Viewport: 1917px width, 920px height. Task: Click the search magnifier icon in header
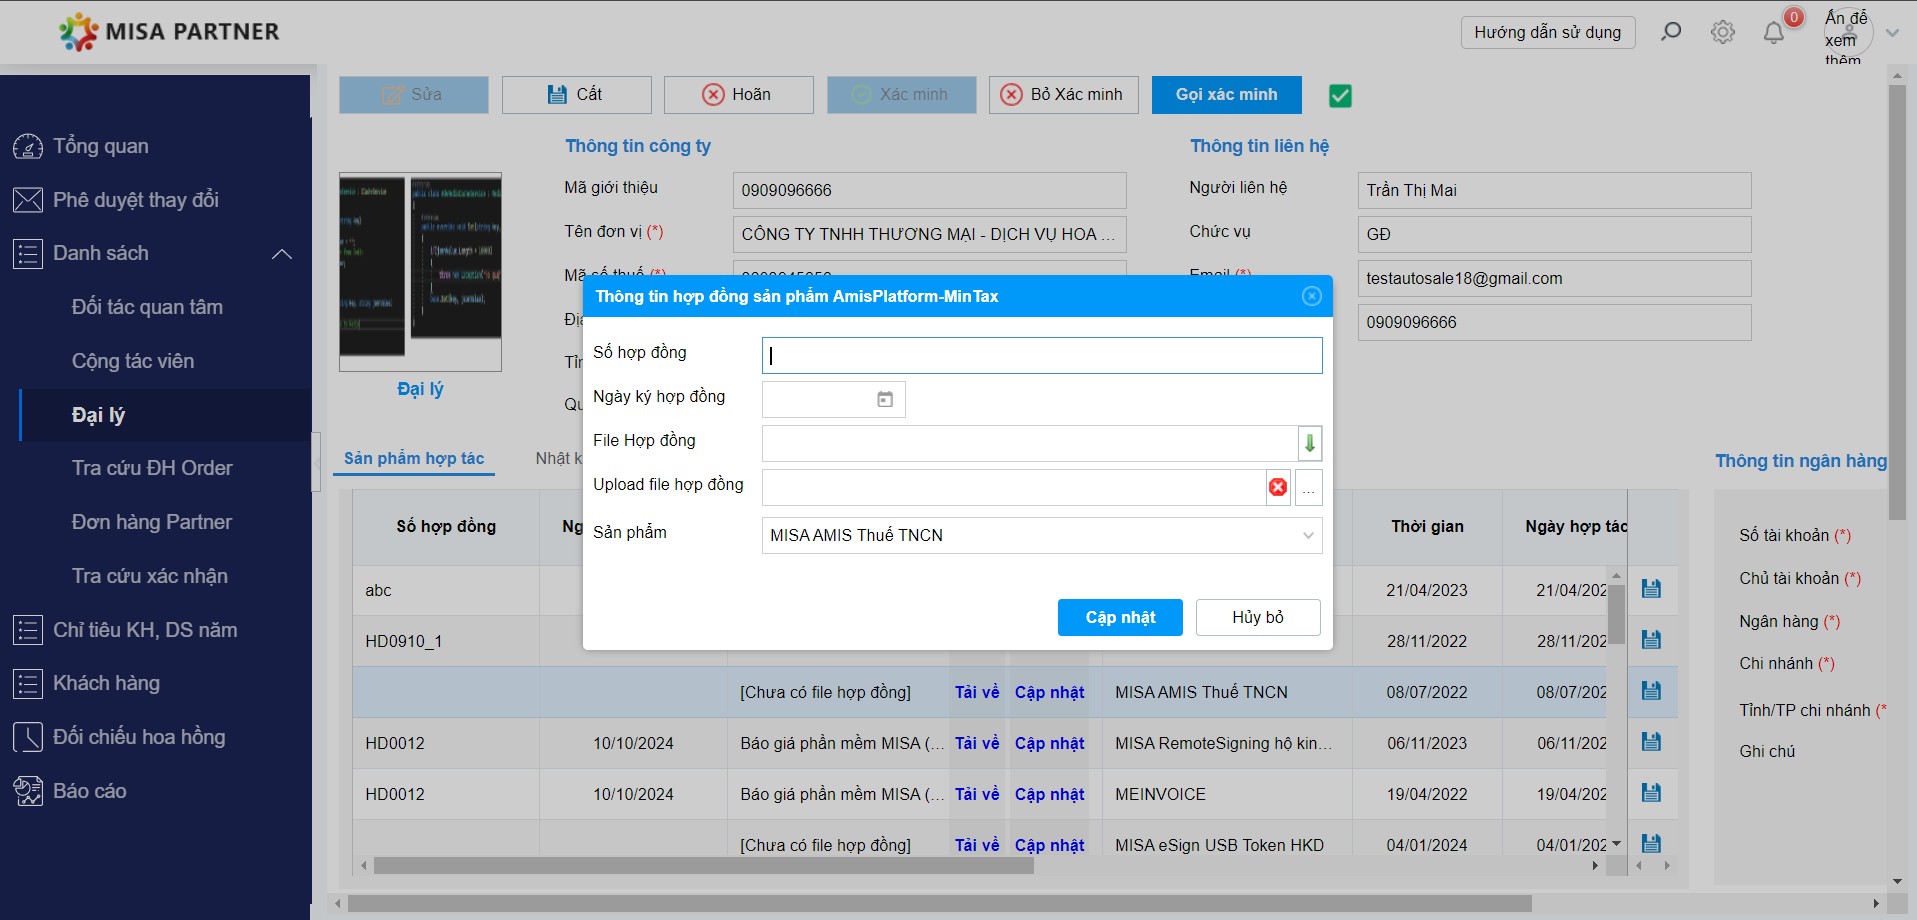pos(1670,32)
